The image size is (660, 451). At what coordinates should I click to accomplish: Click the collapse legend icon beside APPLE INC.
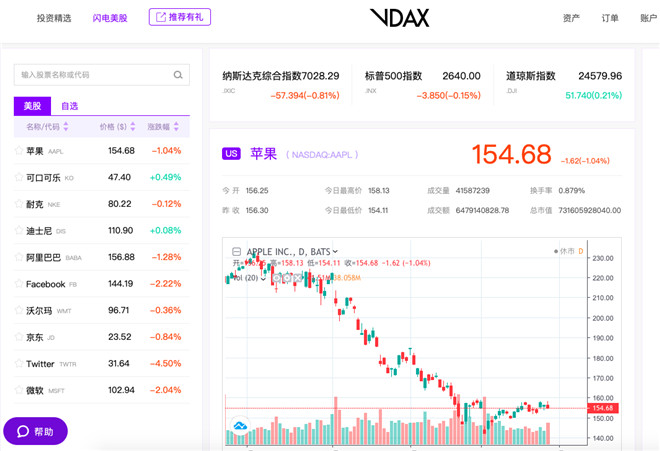pyautogui.click(x=236, y=252)
